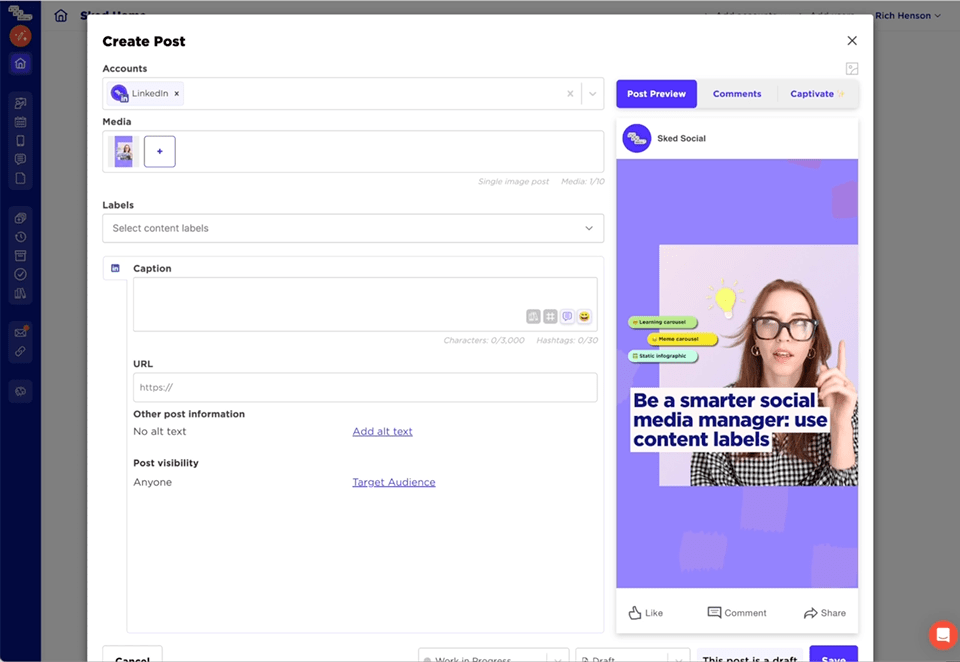The width and height of the screenshot is (960, 662).
Task: Add more media with the plus button
Action: pyautogui.click(x=160, y=151)
